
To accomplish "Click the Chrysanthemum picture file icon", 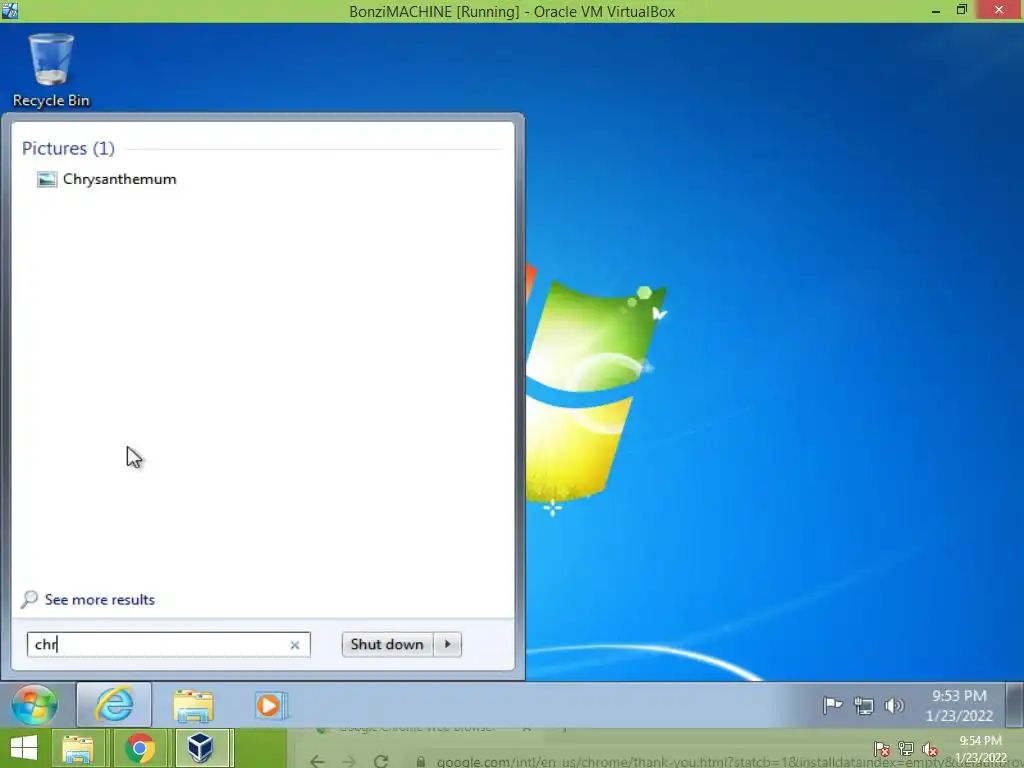I will click(x=46, y=179).
